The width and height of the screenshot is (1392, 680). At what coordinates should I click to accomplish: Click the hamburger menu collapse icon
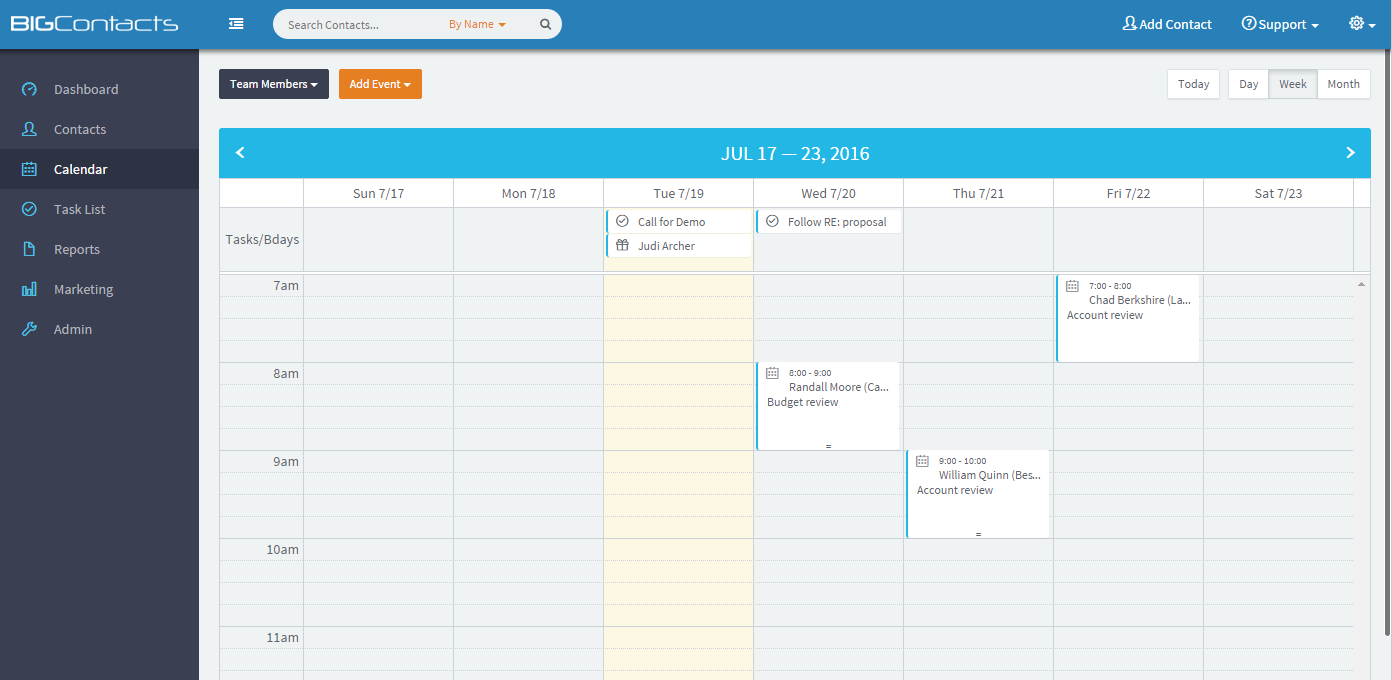tap(236, 24)
